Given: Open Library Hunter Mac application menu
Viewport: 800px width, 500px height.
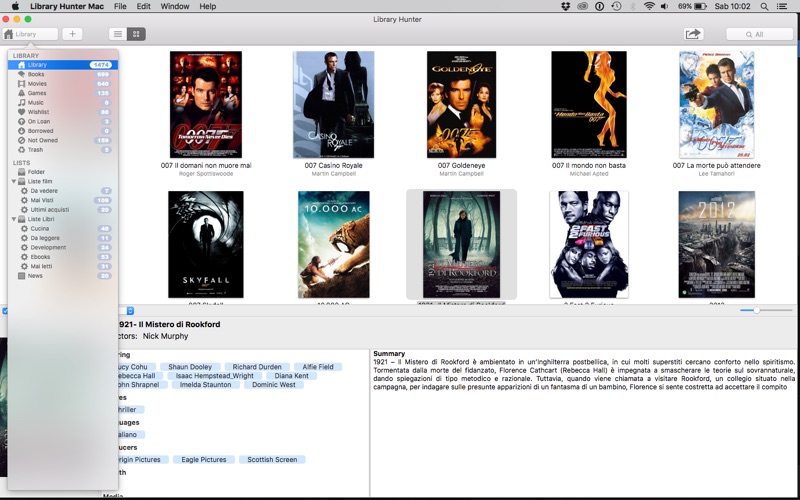Looking at the screenshot, I should [x=67, y=6].
